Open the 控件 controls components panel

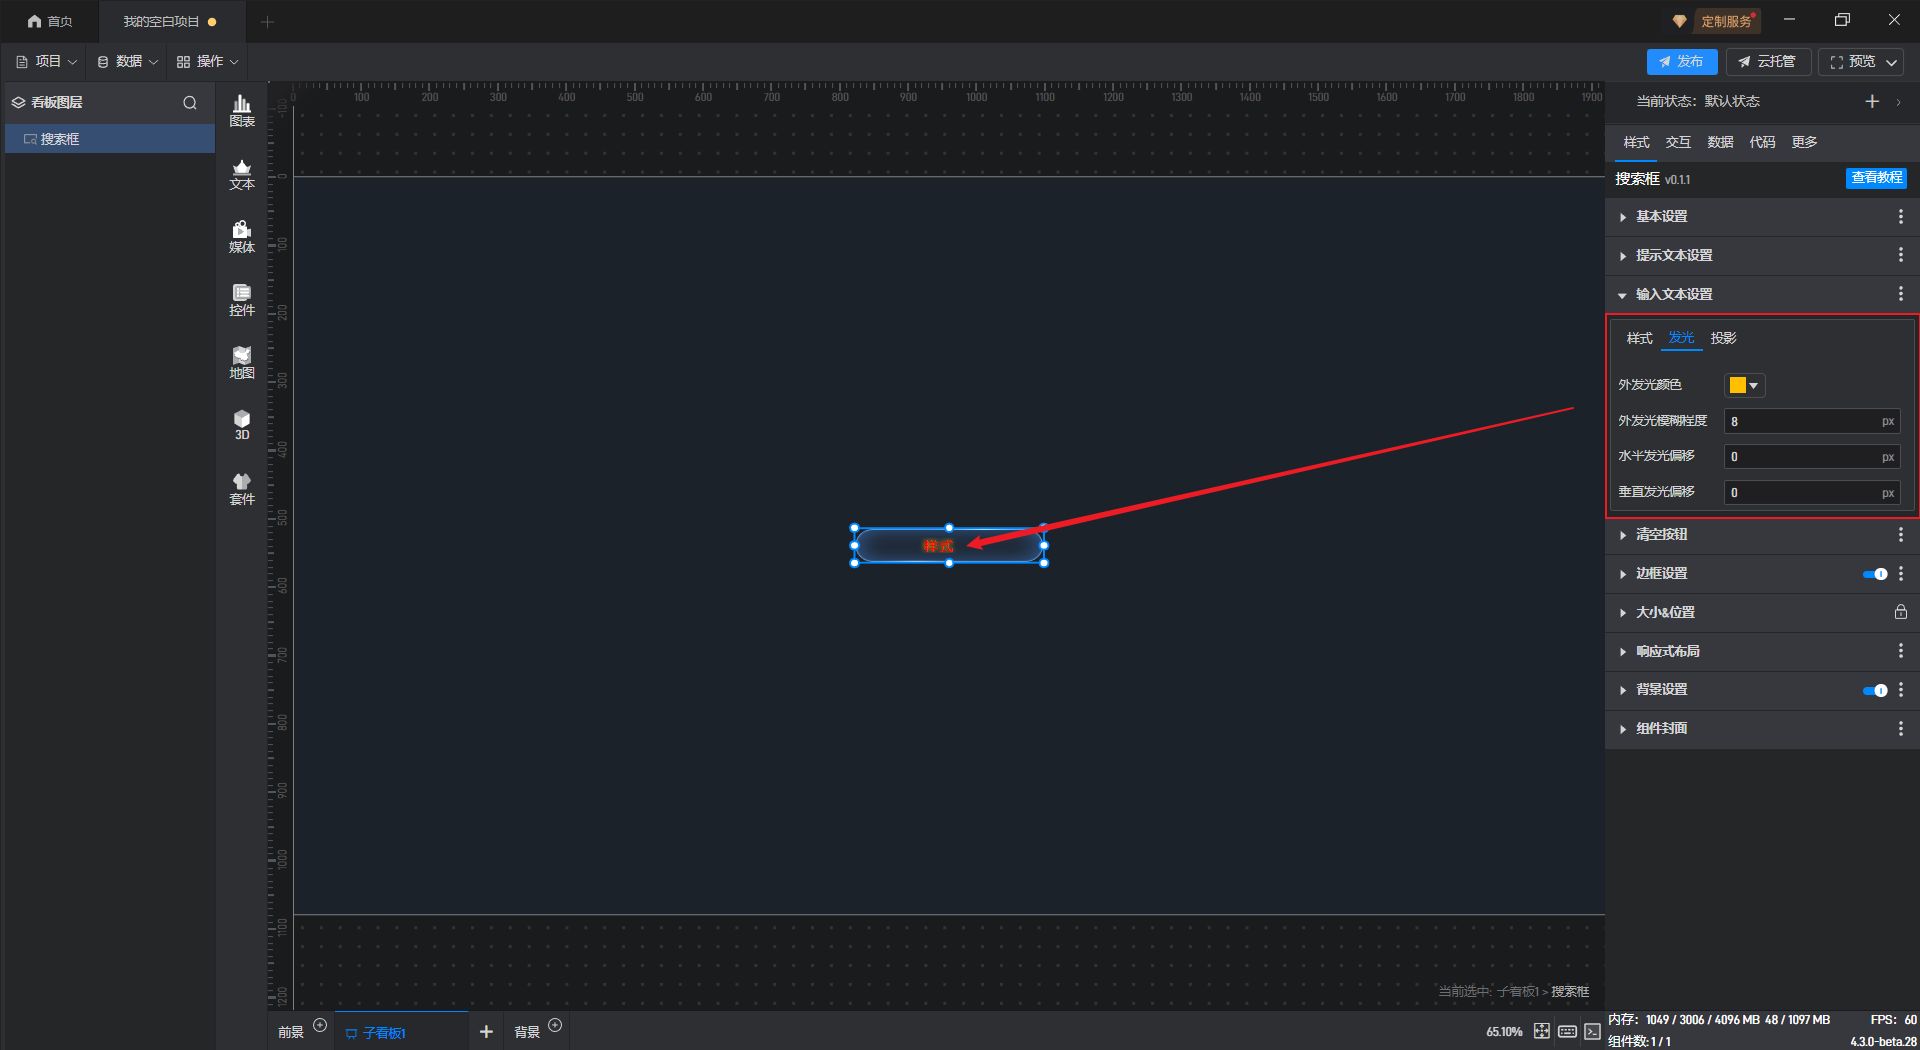pos(242,300)
